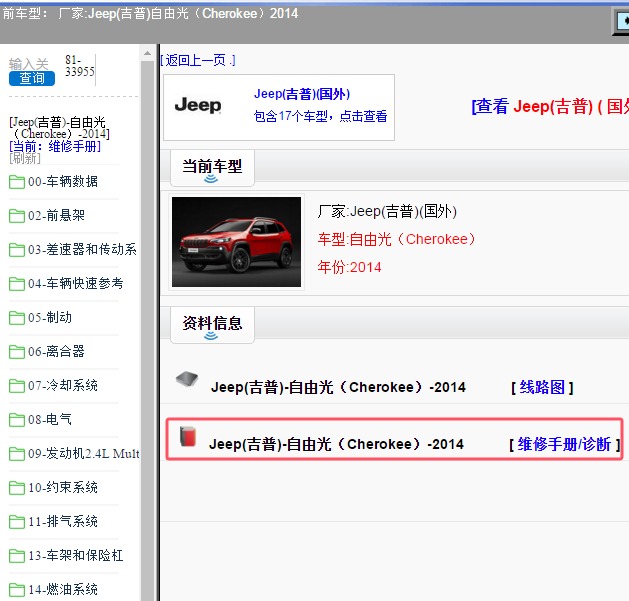The height and width of the screenshot is (601, 629).
Task: Open folder icon of 02-前悬架
Action: pyautogui.click(x=17, y=216)
